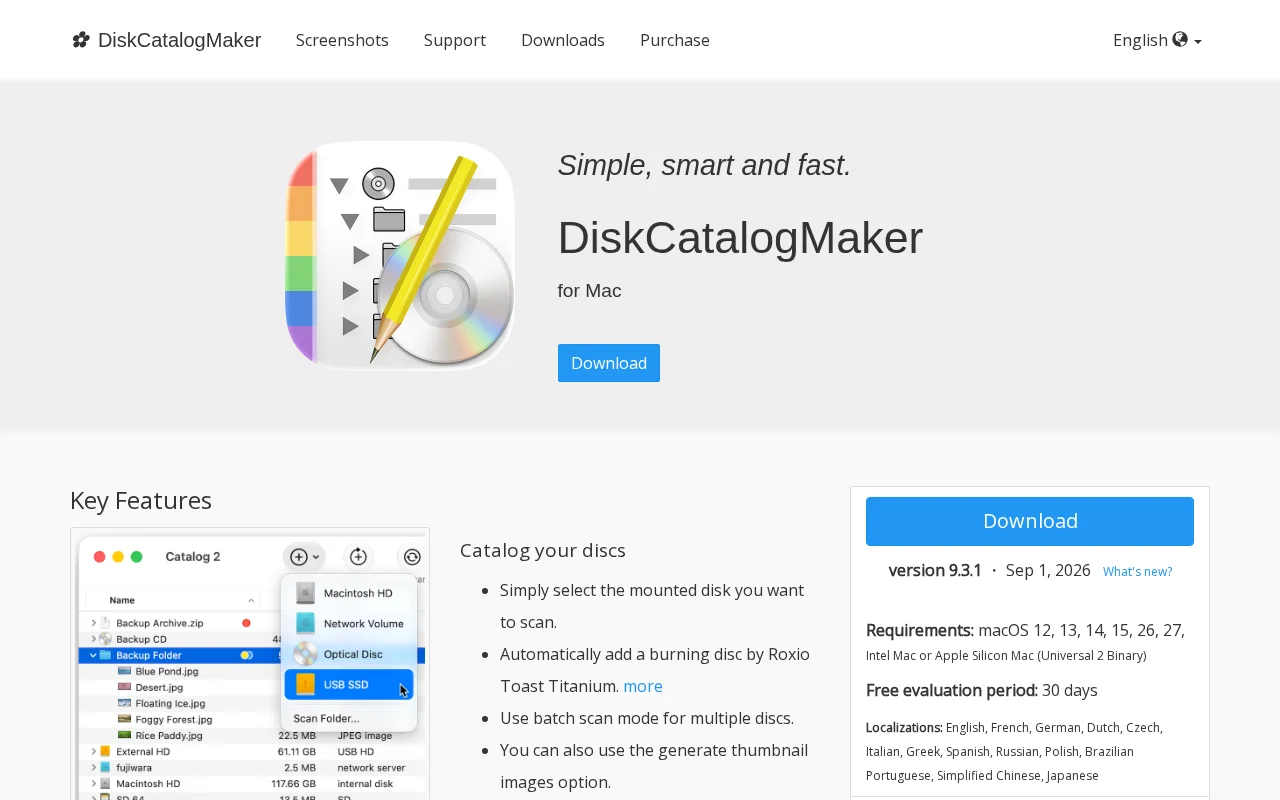
Task: Click the small blue Download button in hero
Action: [x=609, y=363]
